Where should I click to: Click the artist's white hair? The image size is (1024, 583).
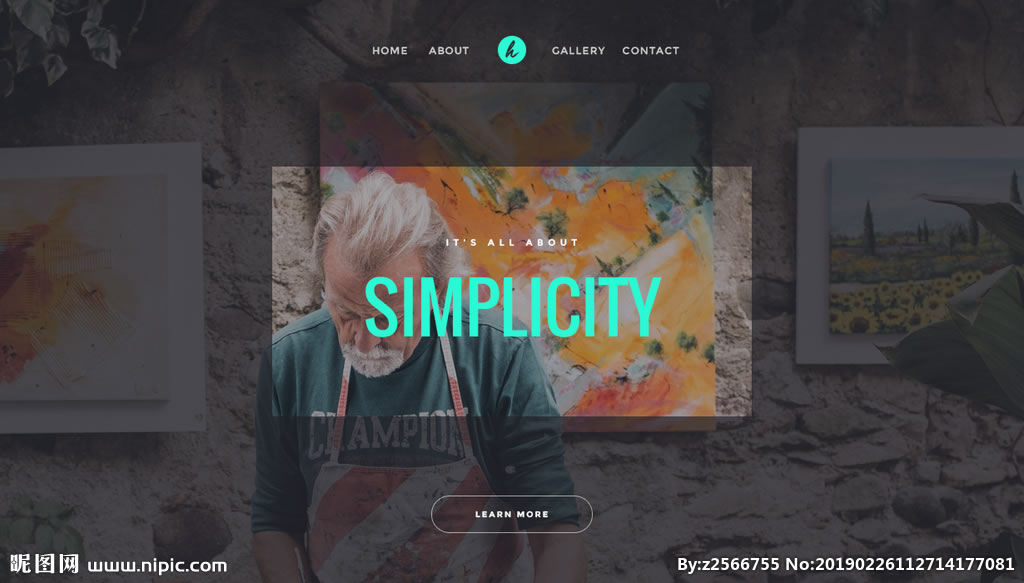382,219
